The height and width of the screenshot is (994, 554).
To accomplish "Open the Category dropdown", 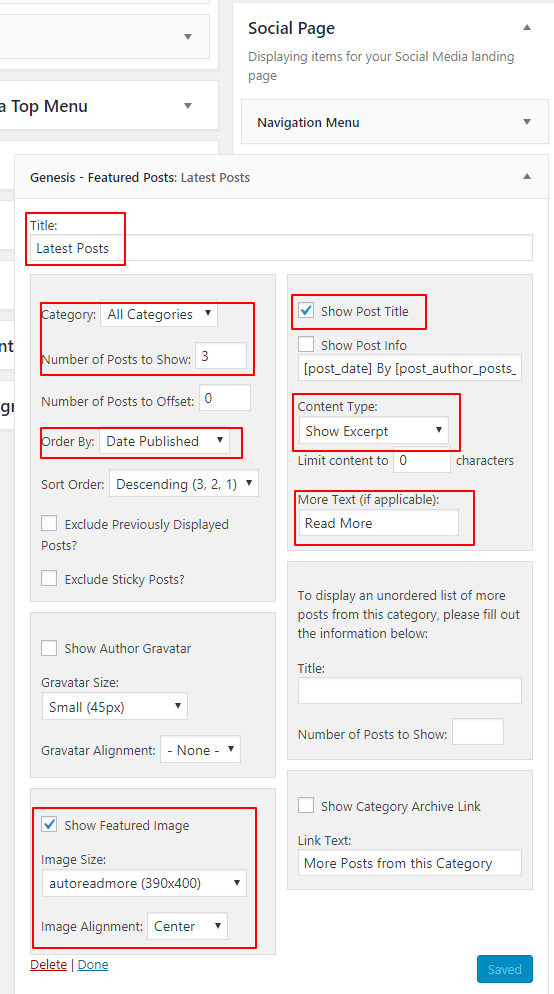I will [x=159, y=314].
